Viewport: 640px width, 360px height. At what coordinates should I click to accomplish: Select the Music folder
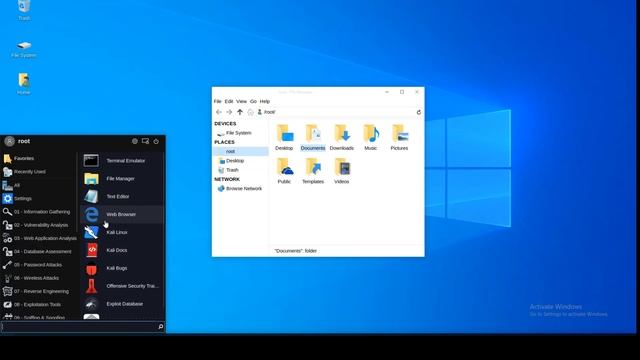pos(371,138)
